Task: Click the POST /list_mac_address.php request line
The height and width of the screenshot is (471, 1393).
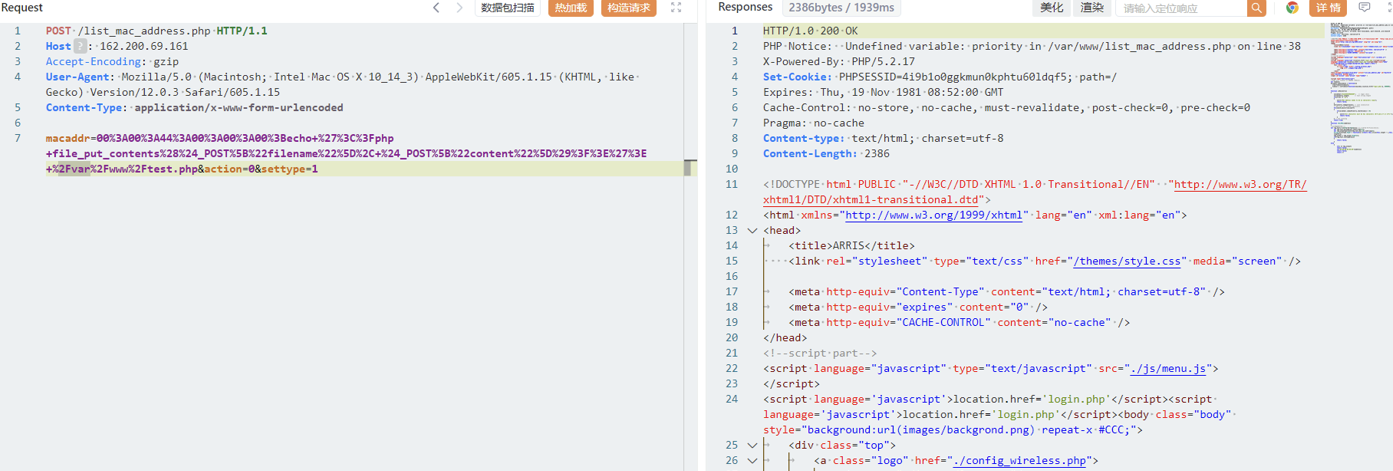Action: point(156,31)
